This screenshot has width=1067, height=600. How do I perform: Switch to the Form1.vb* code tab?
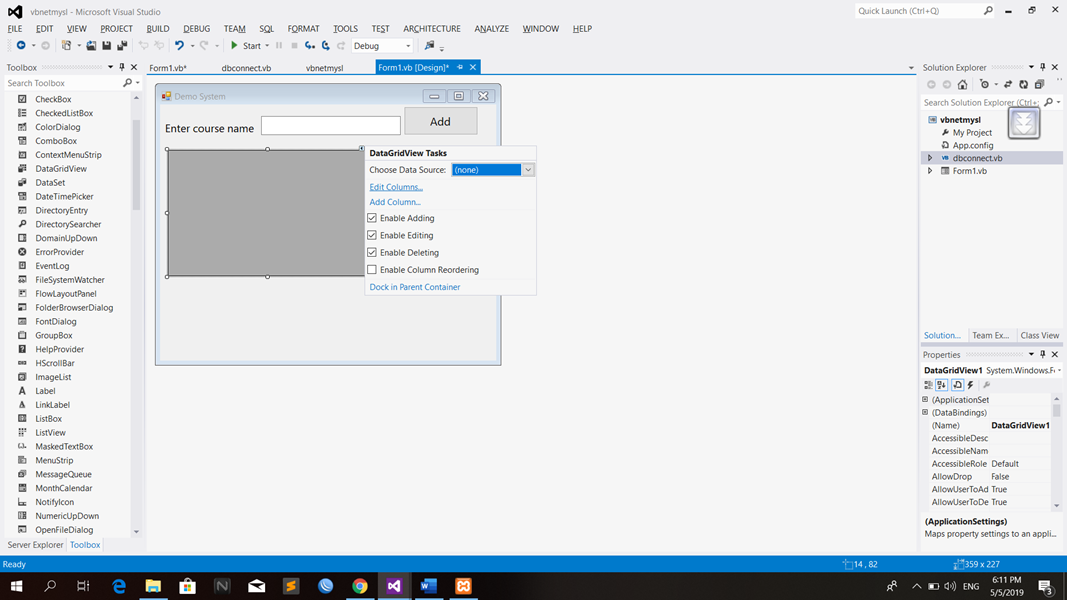click(x=168, y=68)
